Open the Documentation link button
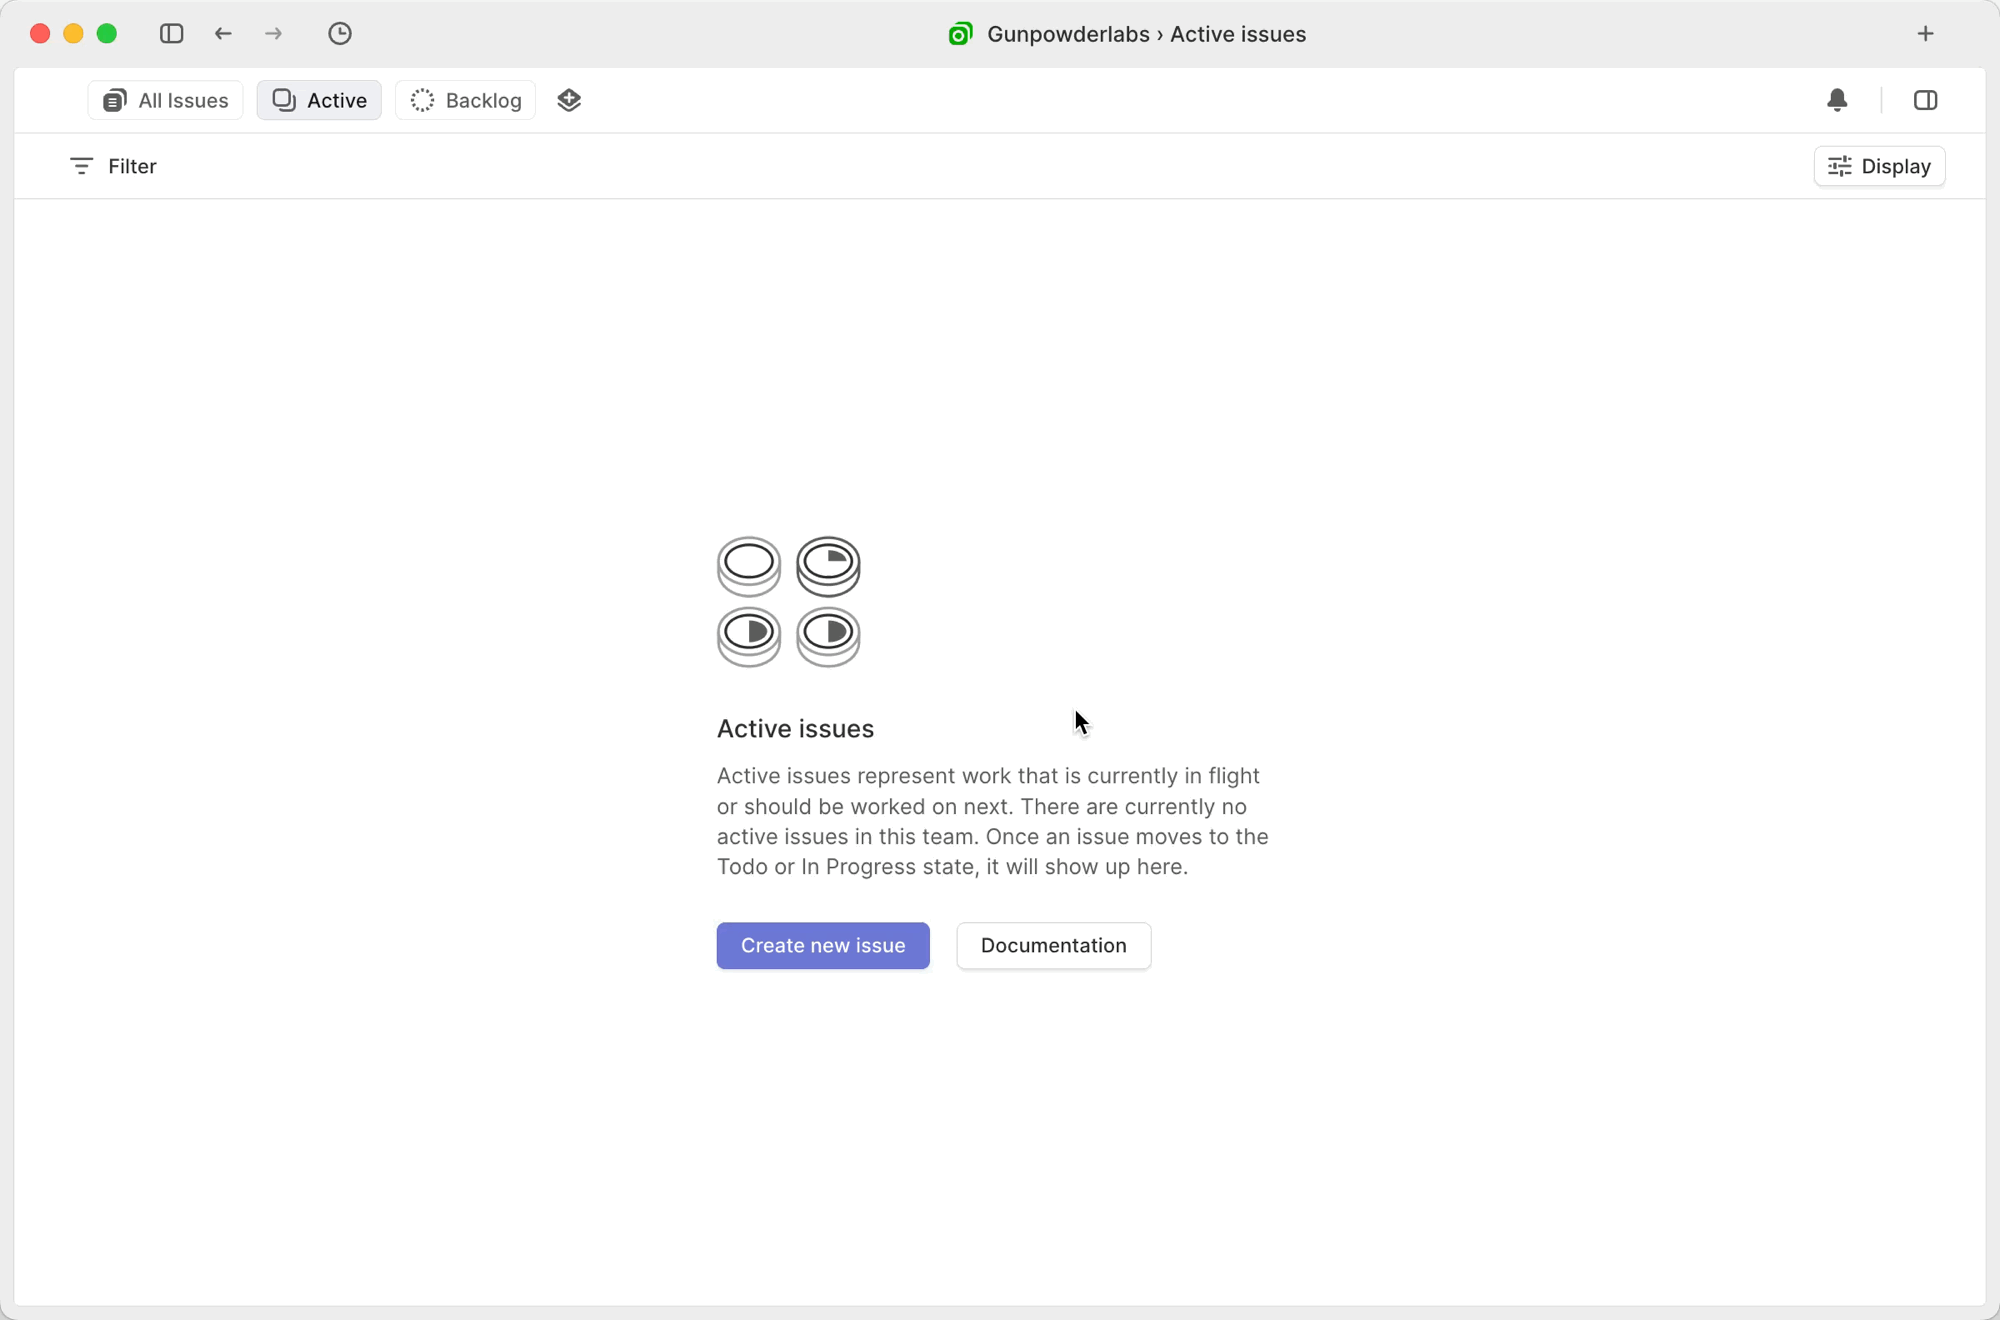The image size is (2000, 1320). 1053,945
